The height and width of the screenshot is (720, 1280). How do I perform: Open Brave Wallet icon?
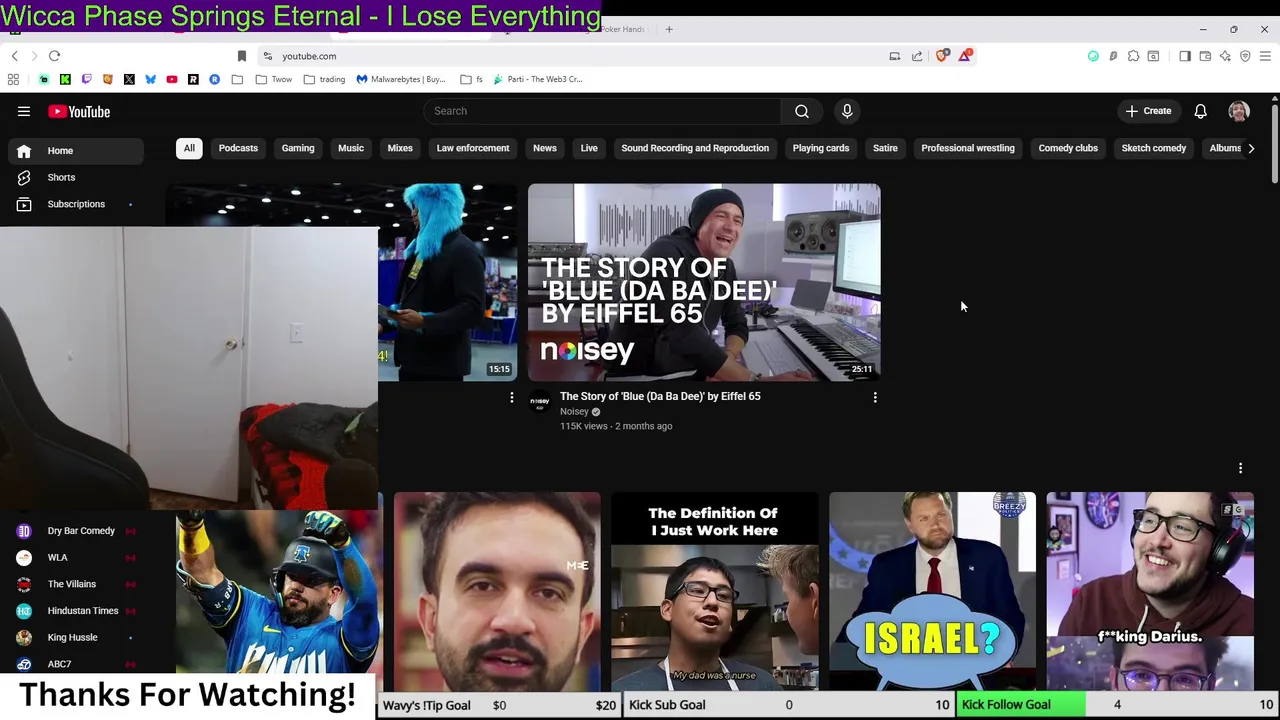1205,56
